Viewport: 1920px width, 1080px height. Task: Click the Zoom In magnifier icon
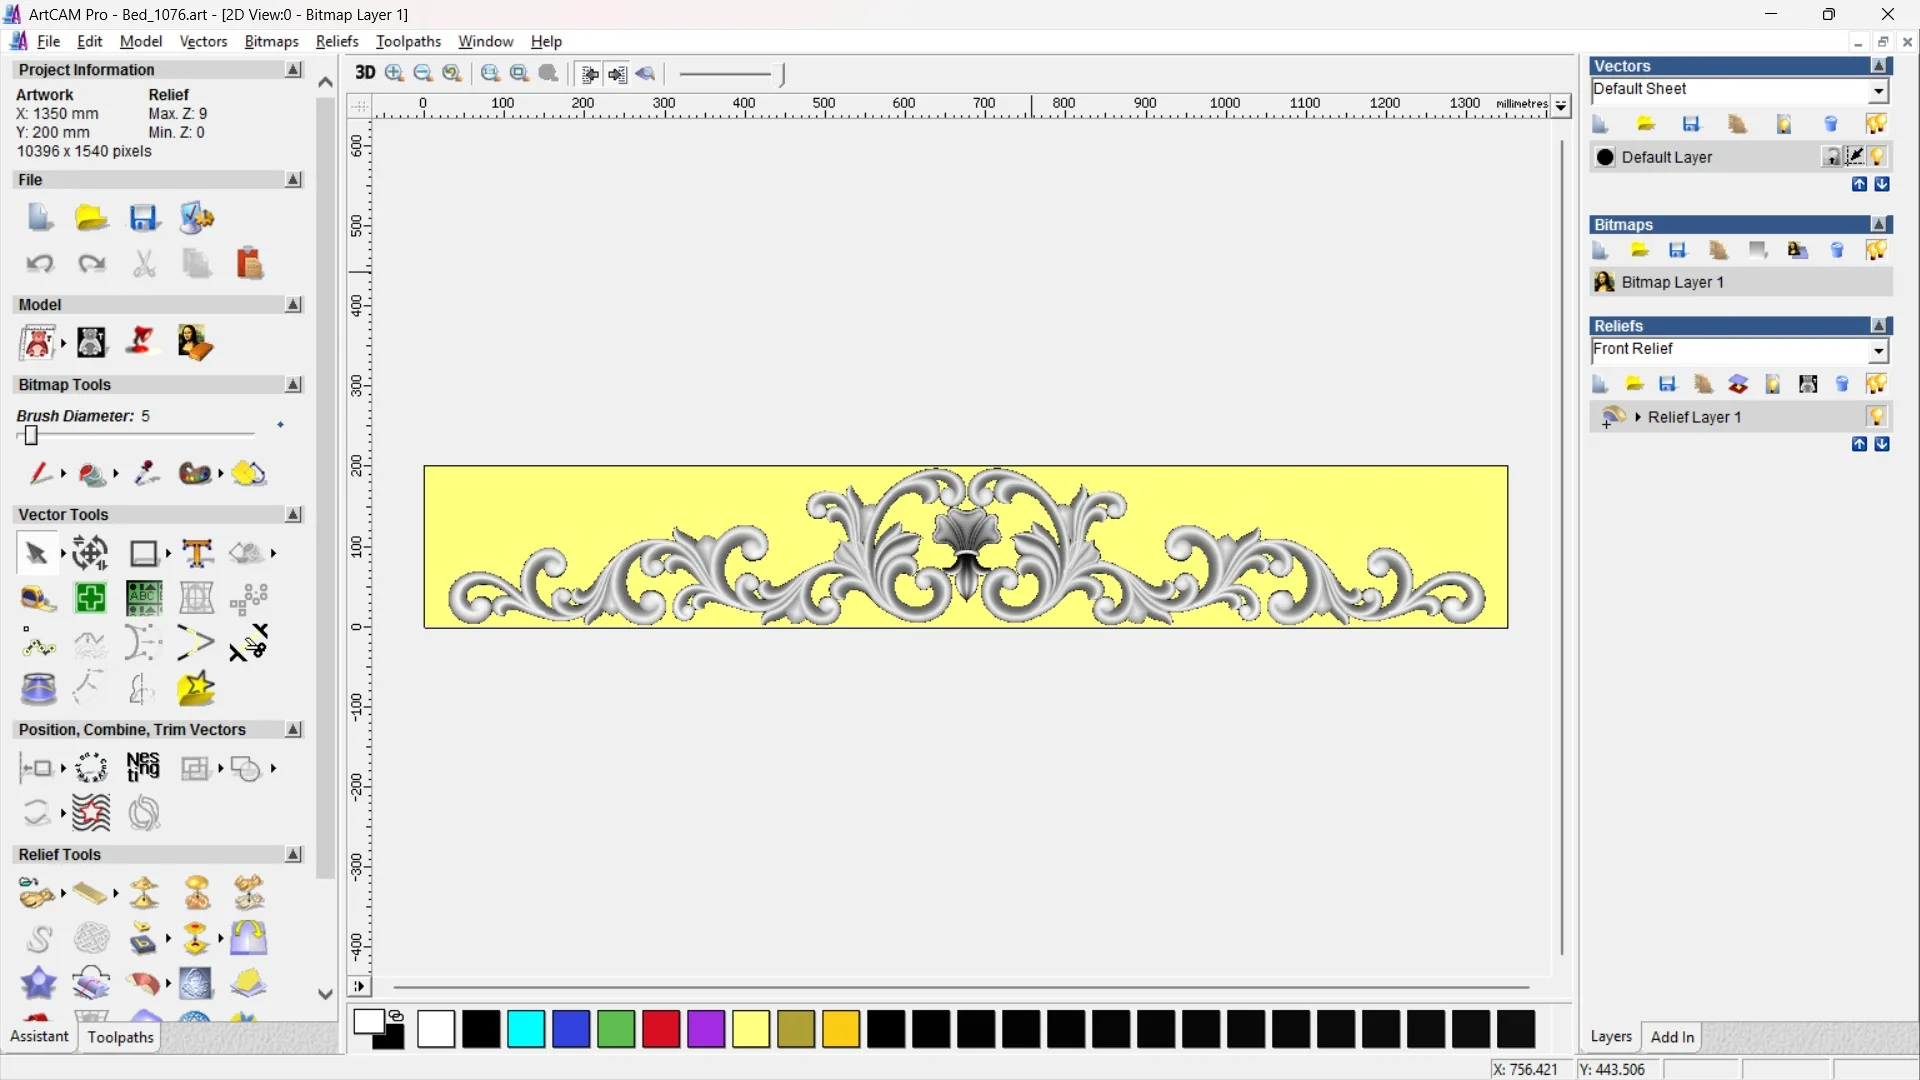(395, 73)
